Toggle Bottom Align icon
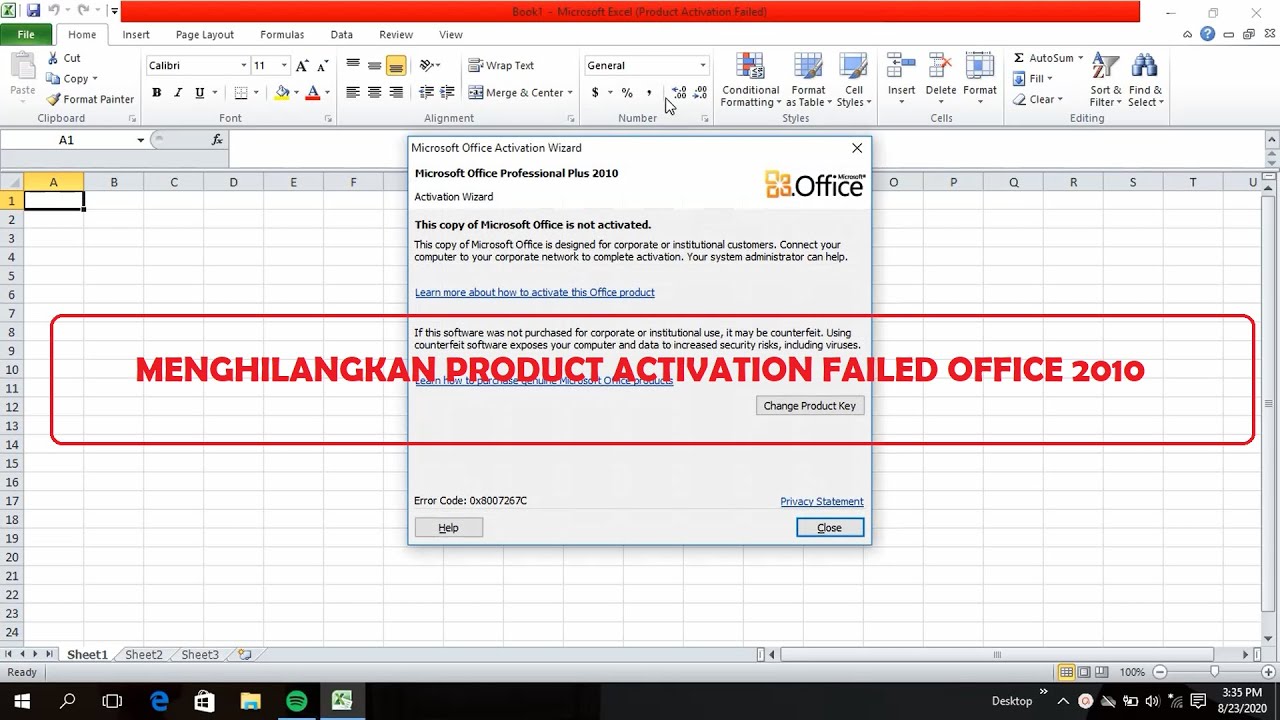1280x720 pixels. point(396,66)
